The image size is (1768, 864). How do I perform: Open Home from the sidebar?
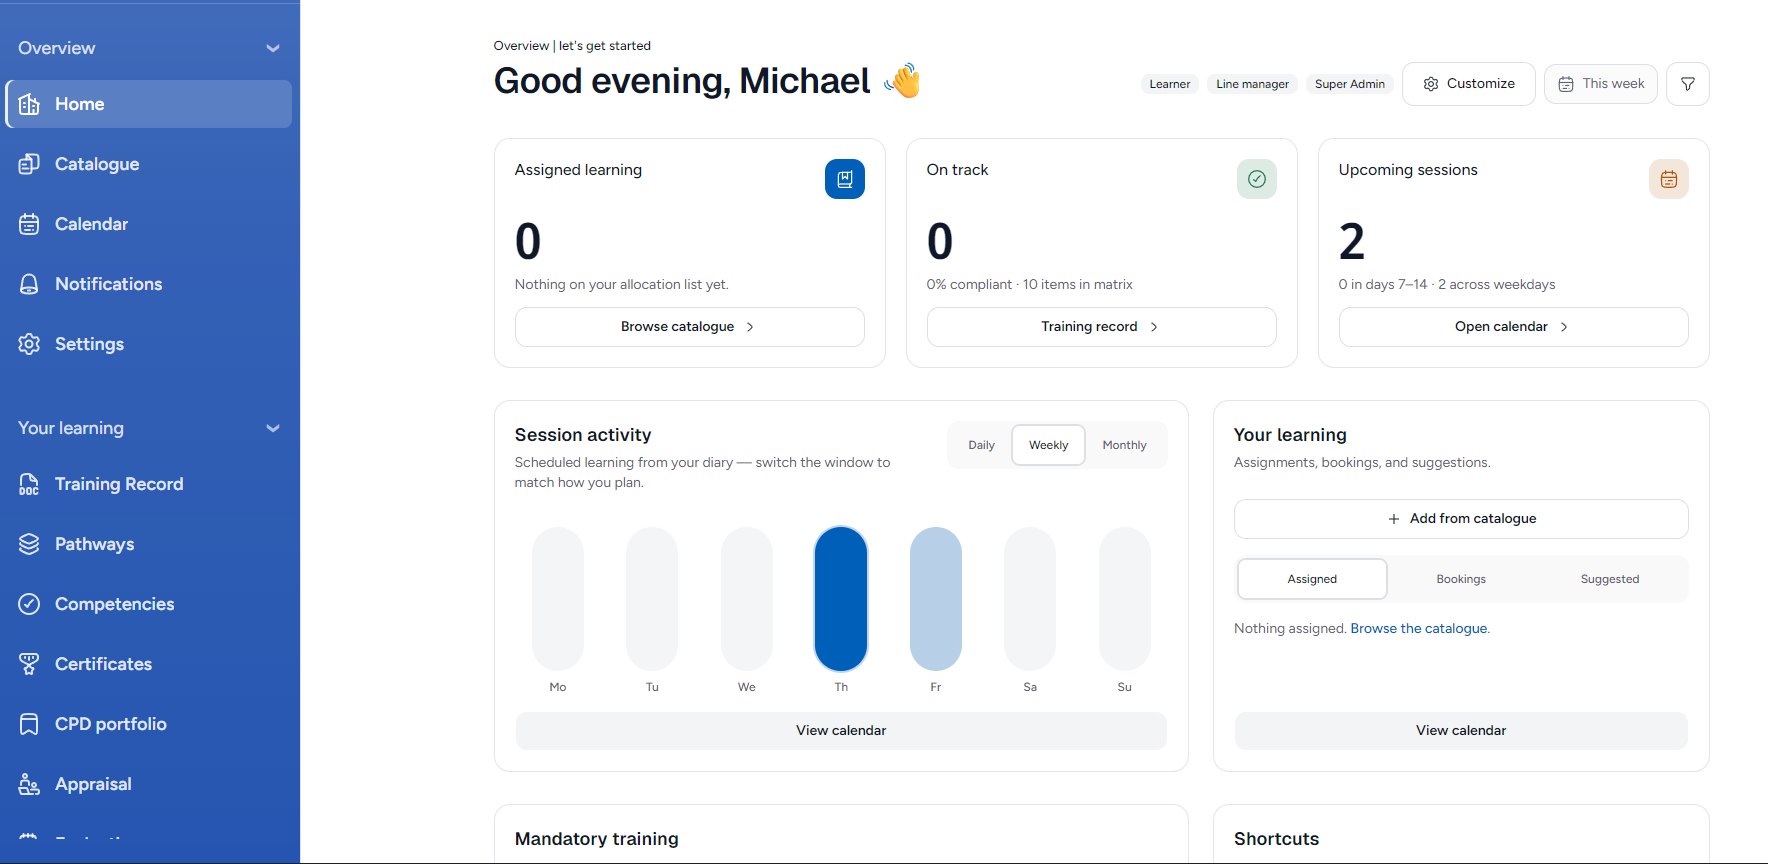click(x=149, y=104)
